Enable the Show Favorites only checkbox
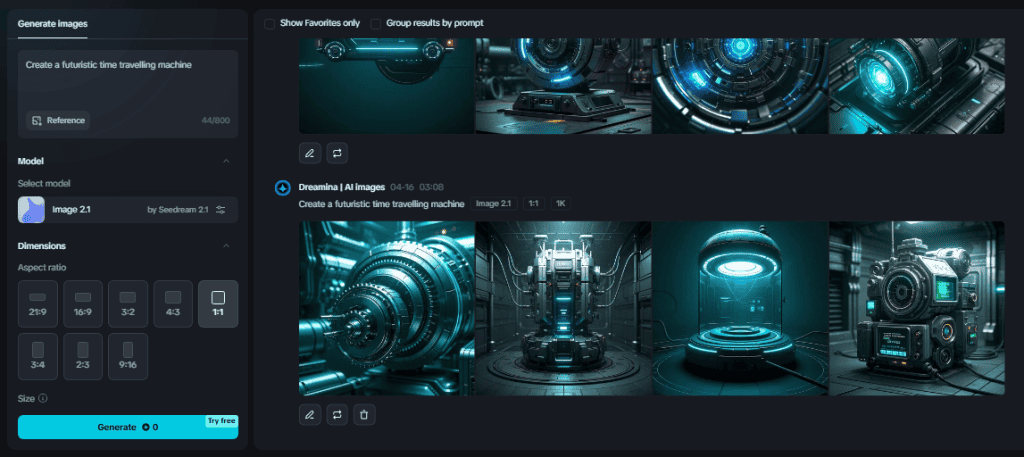 pos(270,23)
